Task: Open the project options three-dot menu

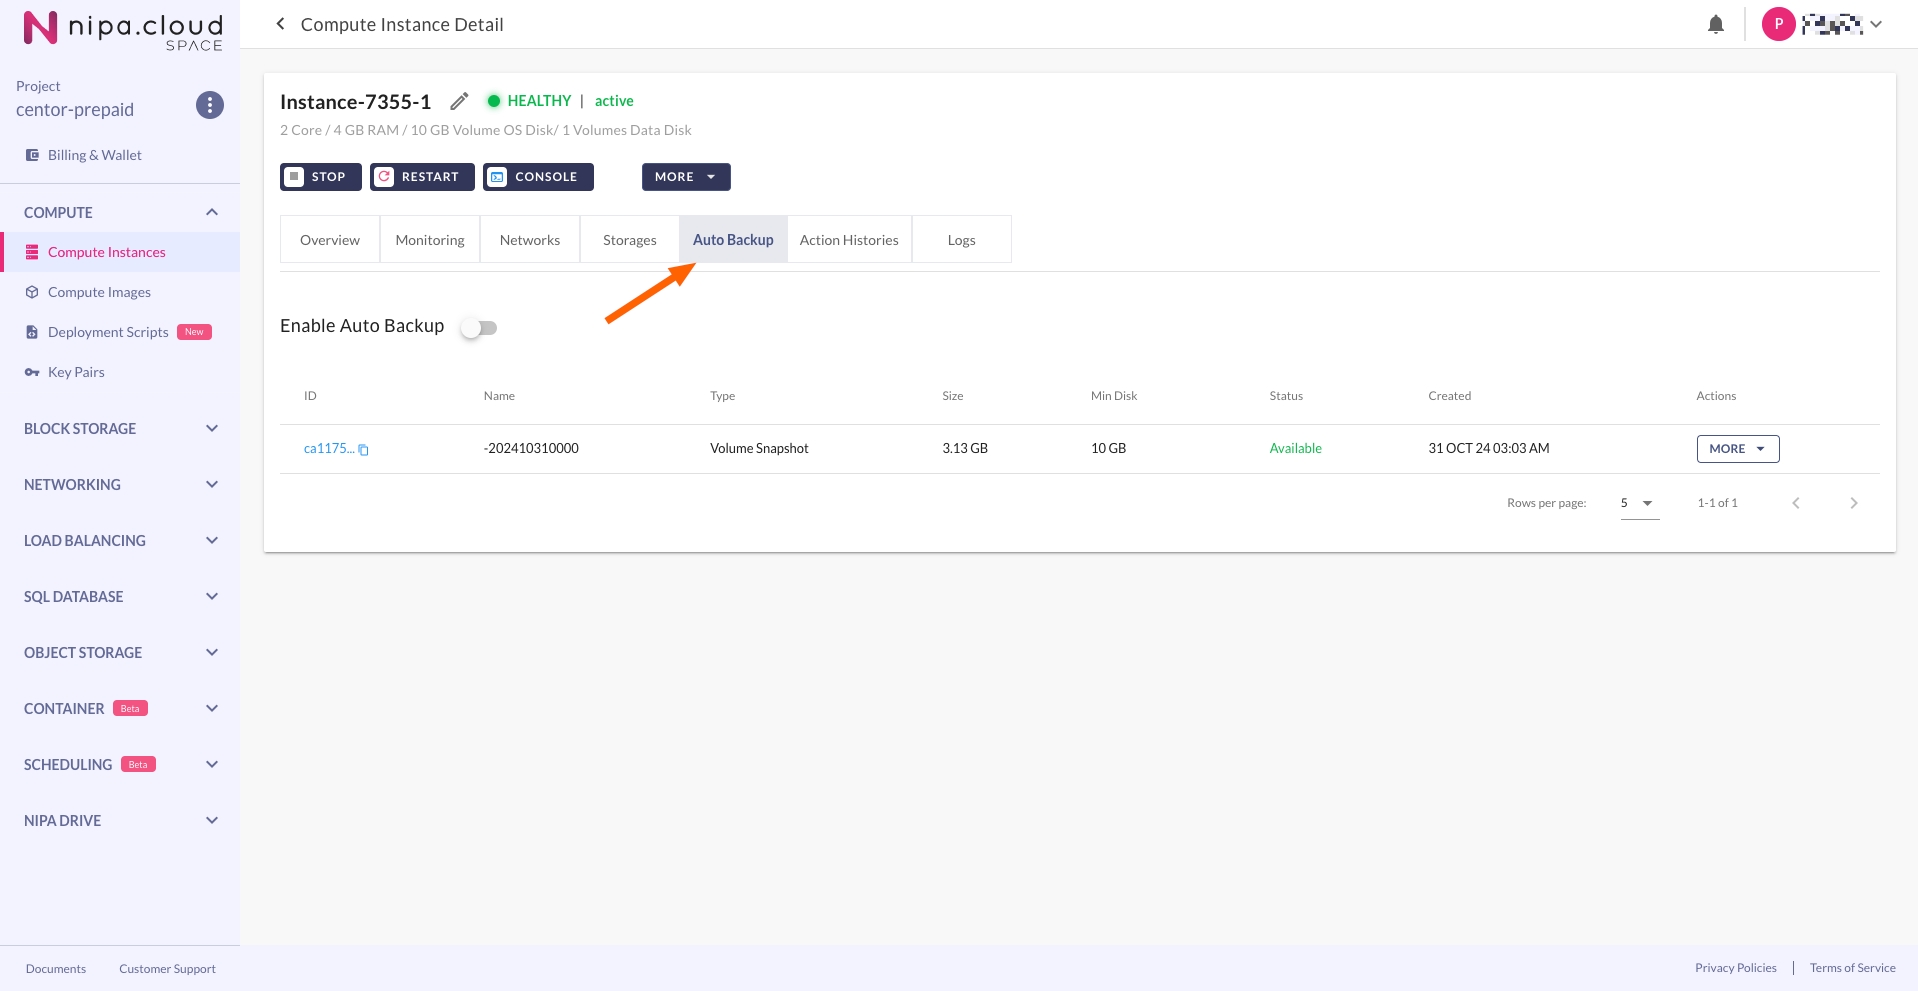Action: tap(209, 105)
